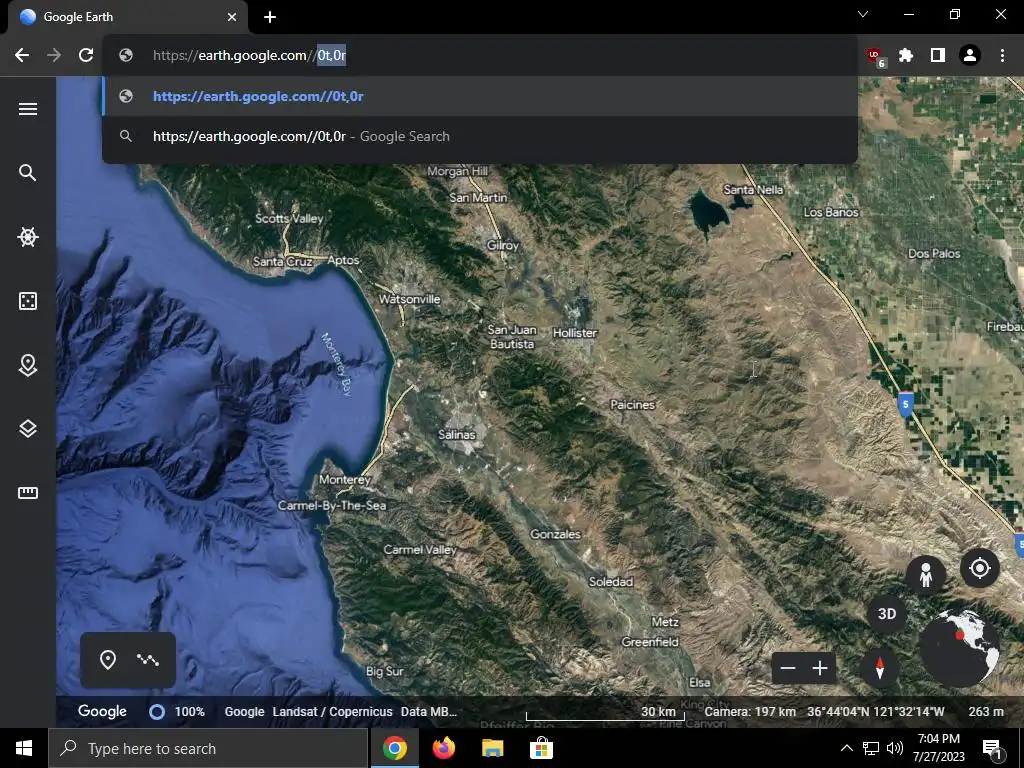
Task: Click the camera coordinates readout
Action: point(875,712)
